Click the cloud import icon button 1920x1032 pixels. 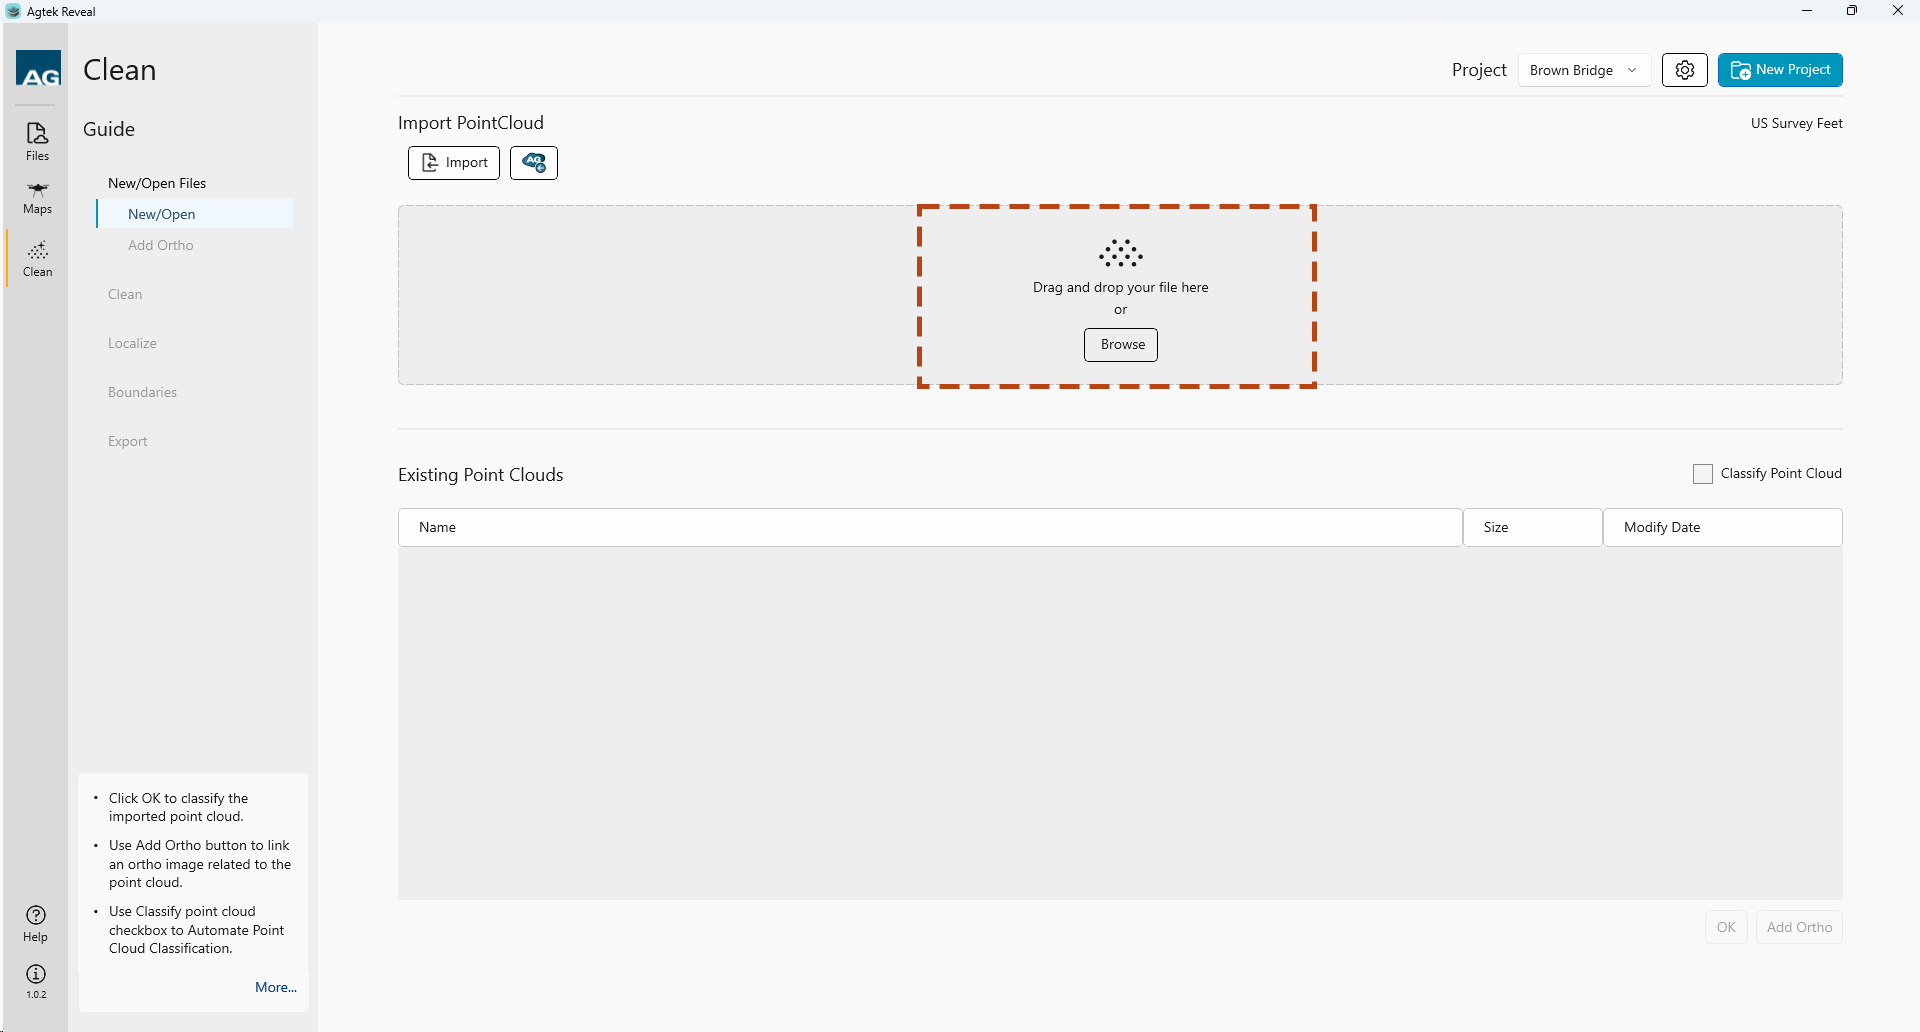(533, 163)
